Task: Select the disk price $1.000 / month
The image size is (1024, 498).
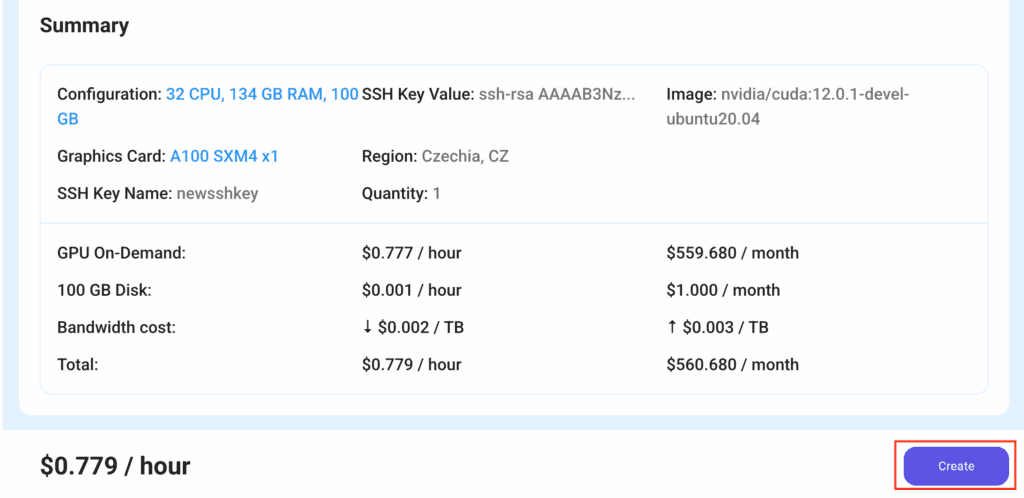Action: click(722, 290)
